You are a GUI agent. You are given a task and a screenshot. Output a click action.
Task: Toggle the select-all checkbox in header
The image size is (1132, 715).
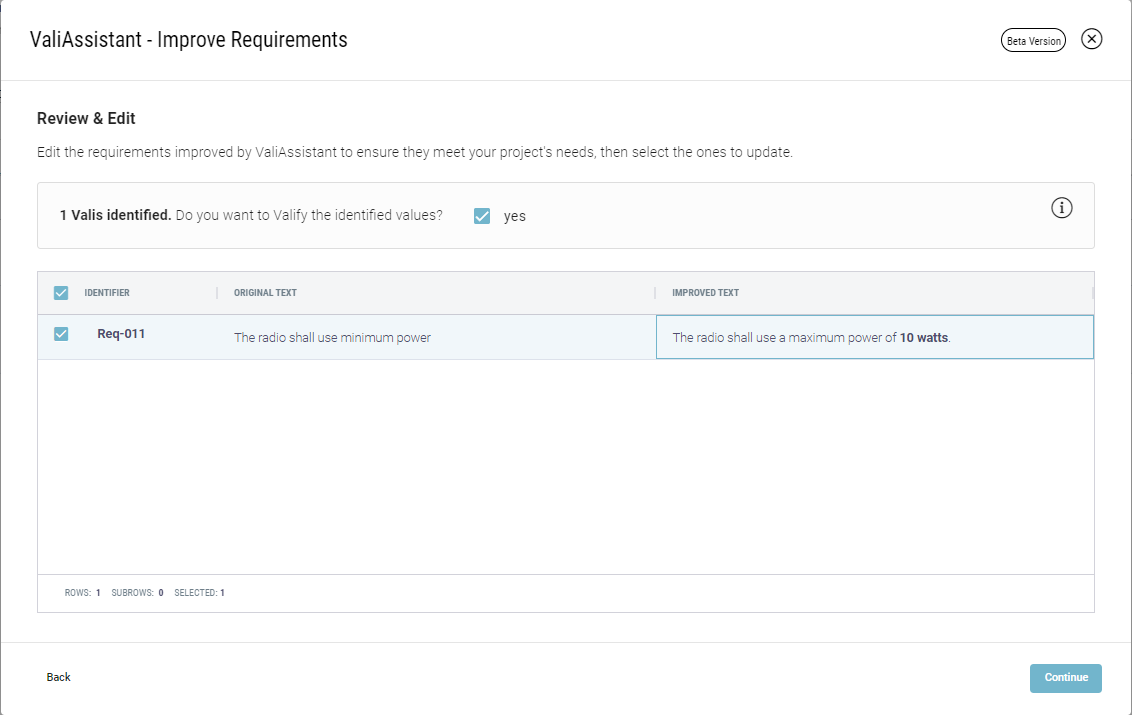click(x=61, y=292)
